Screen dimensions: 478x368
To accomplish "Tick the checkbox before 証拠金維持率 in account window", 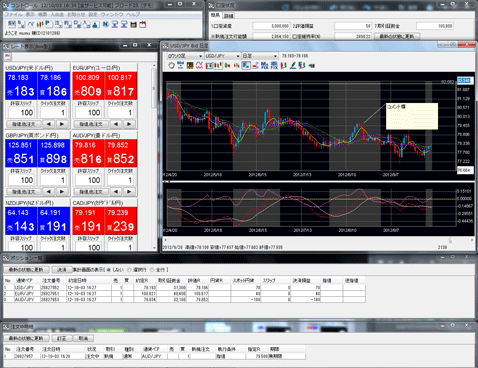I will click(x=295, y=36).
